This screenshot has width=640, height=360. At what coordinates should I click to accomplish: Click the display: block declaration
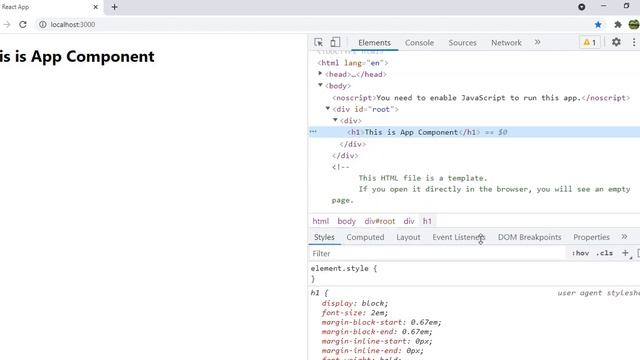click(x=355, y=303)
